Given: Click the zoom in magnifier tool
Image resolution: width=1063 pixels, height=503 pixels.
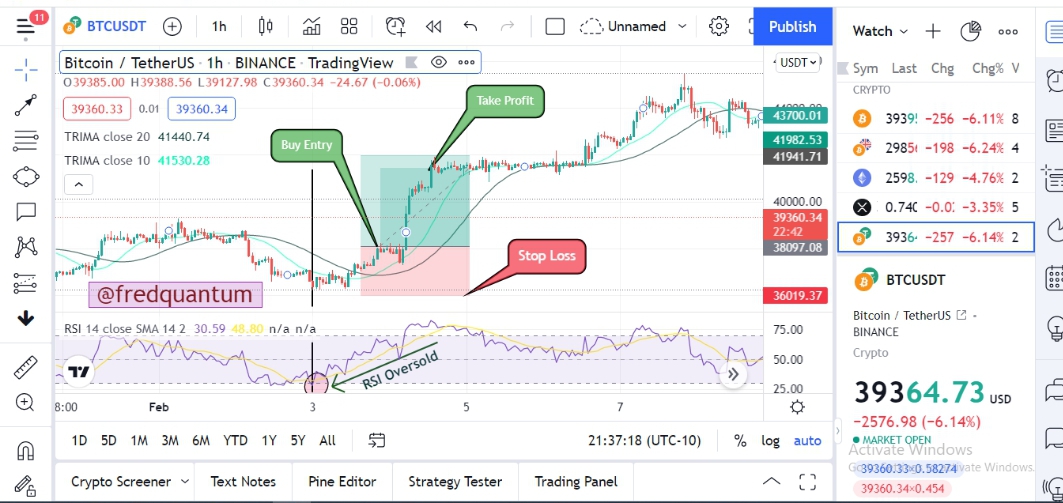Looking at the screenshot, I should tap(26, 403).
